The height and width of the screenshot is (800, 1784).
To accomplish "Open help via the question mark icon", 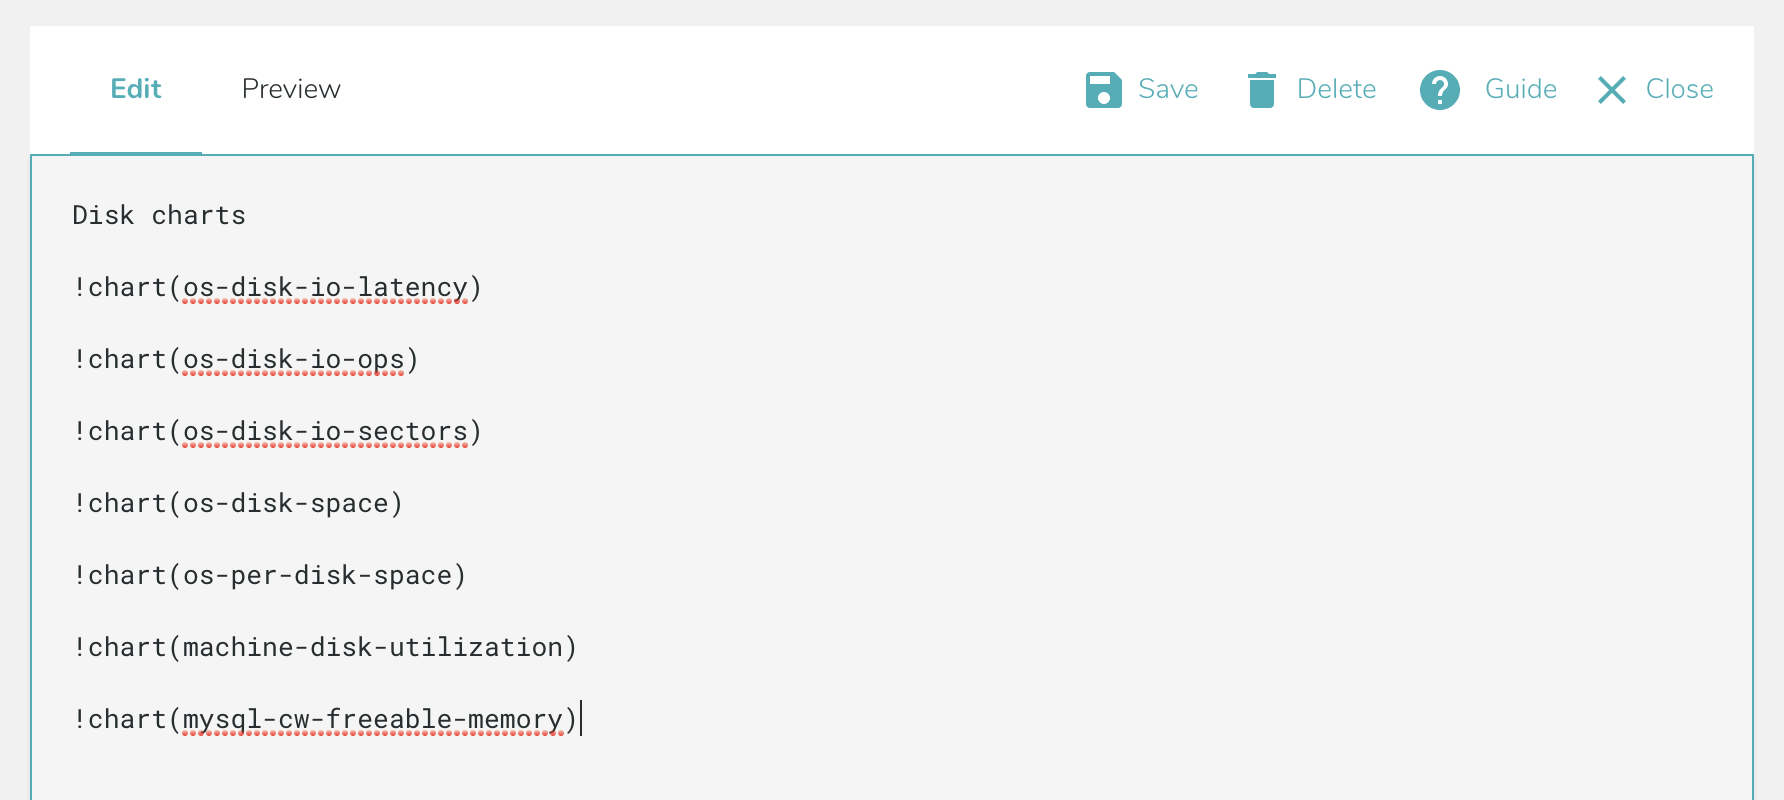I will coord(1439,90).
